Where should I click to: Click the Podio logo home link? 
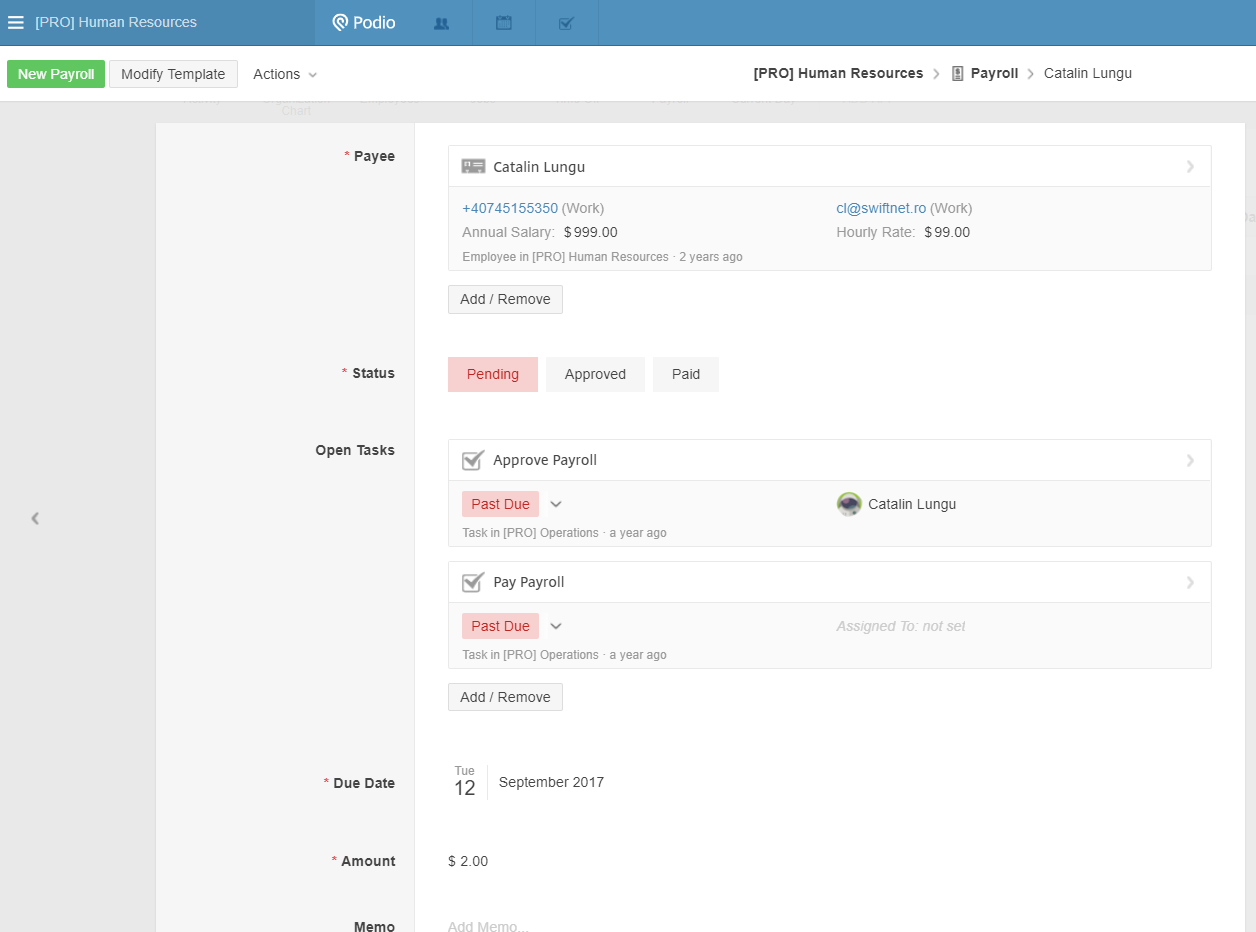pyautogui.click(x=364, y=22)
